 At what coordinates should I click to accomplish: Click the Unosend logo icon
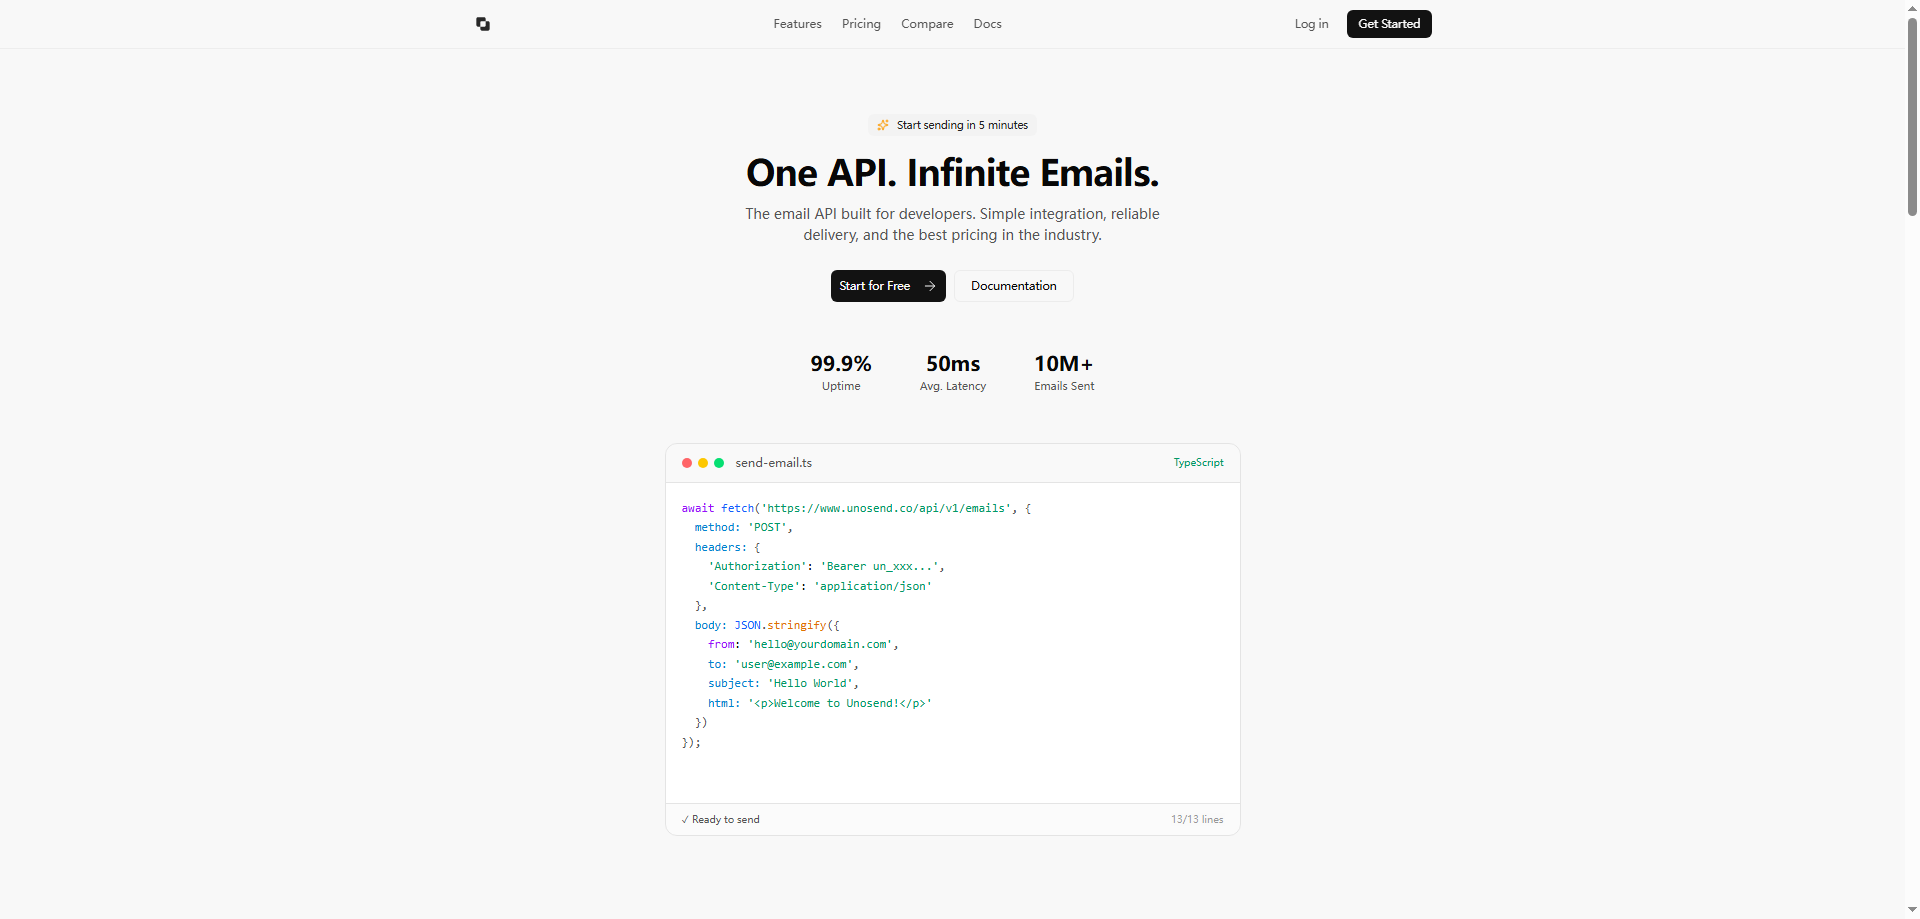483,24
